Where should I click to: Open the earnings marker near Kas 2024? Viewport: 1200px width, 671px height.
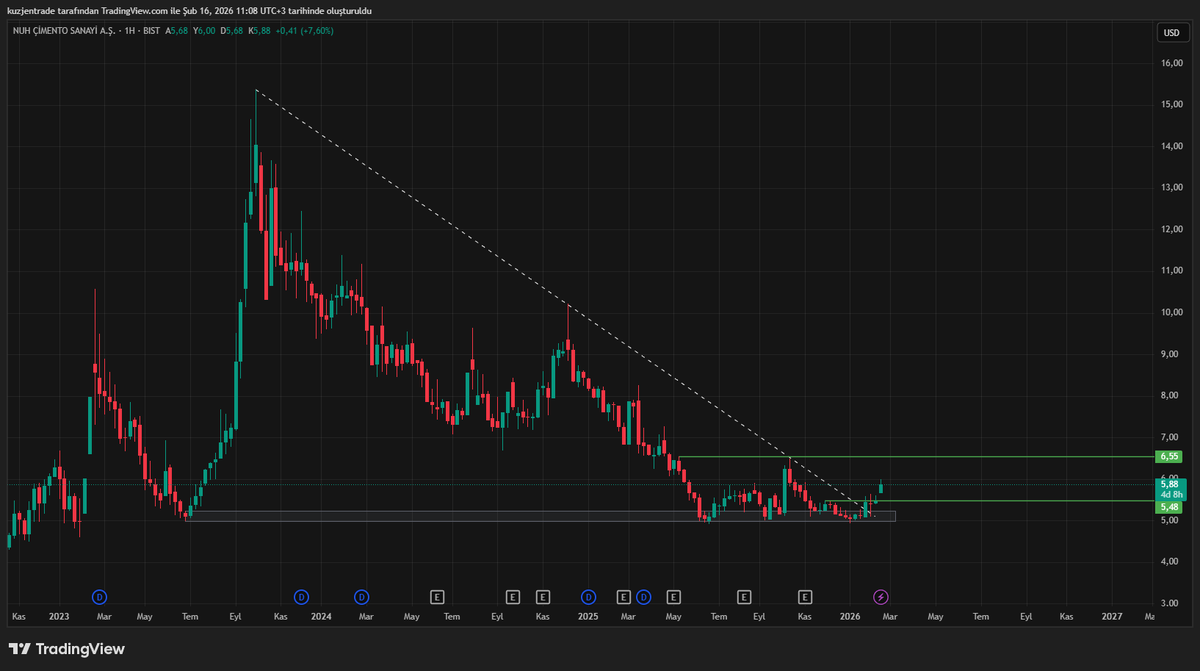click(x=543, y=597)
